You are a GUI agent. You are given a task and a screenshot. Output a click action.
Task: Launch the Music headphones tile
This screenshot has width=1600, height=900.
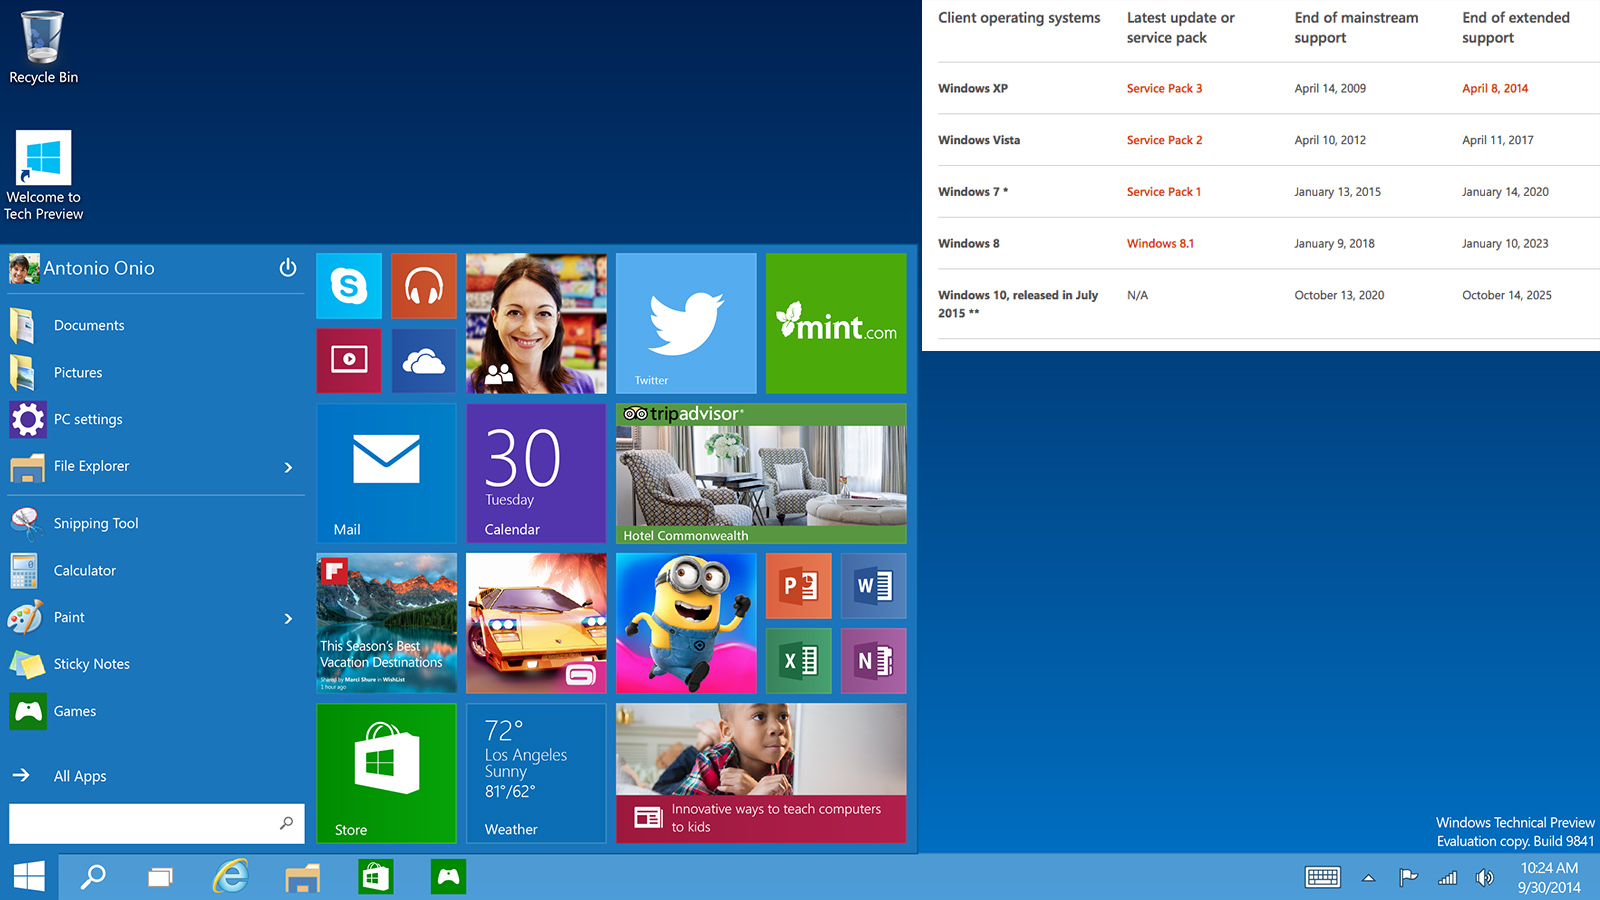point(424,286)
